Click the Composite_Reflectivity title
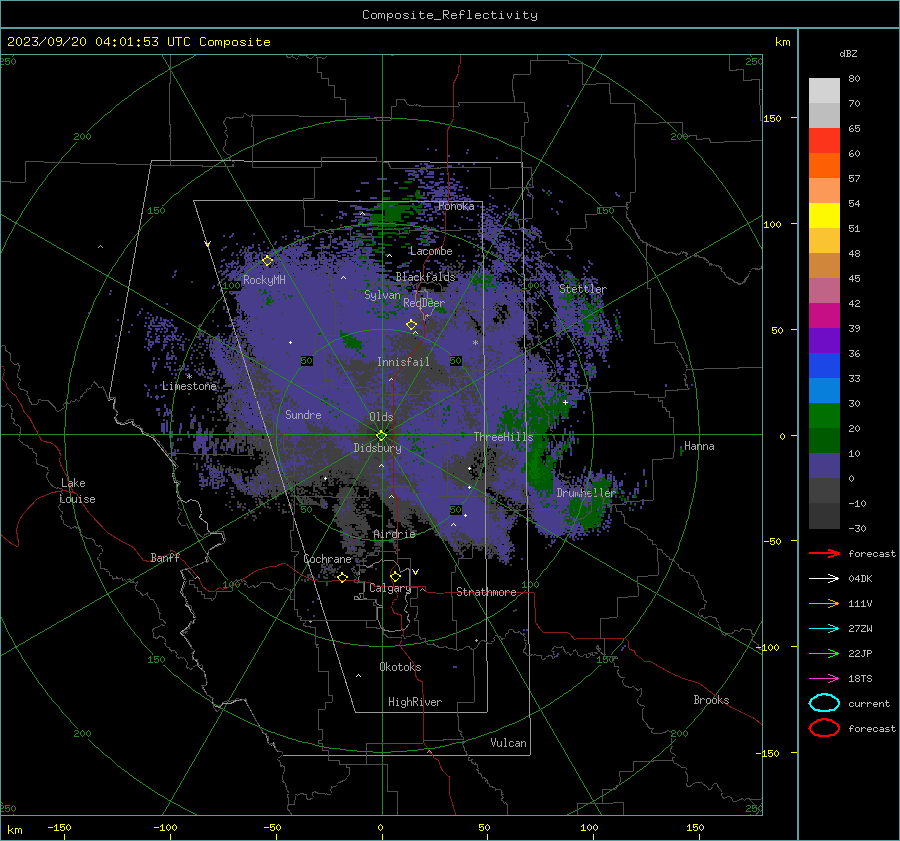Screen dimensions: 900x841 coord(450,15)
